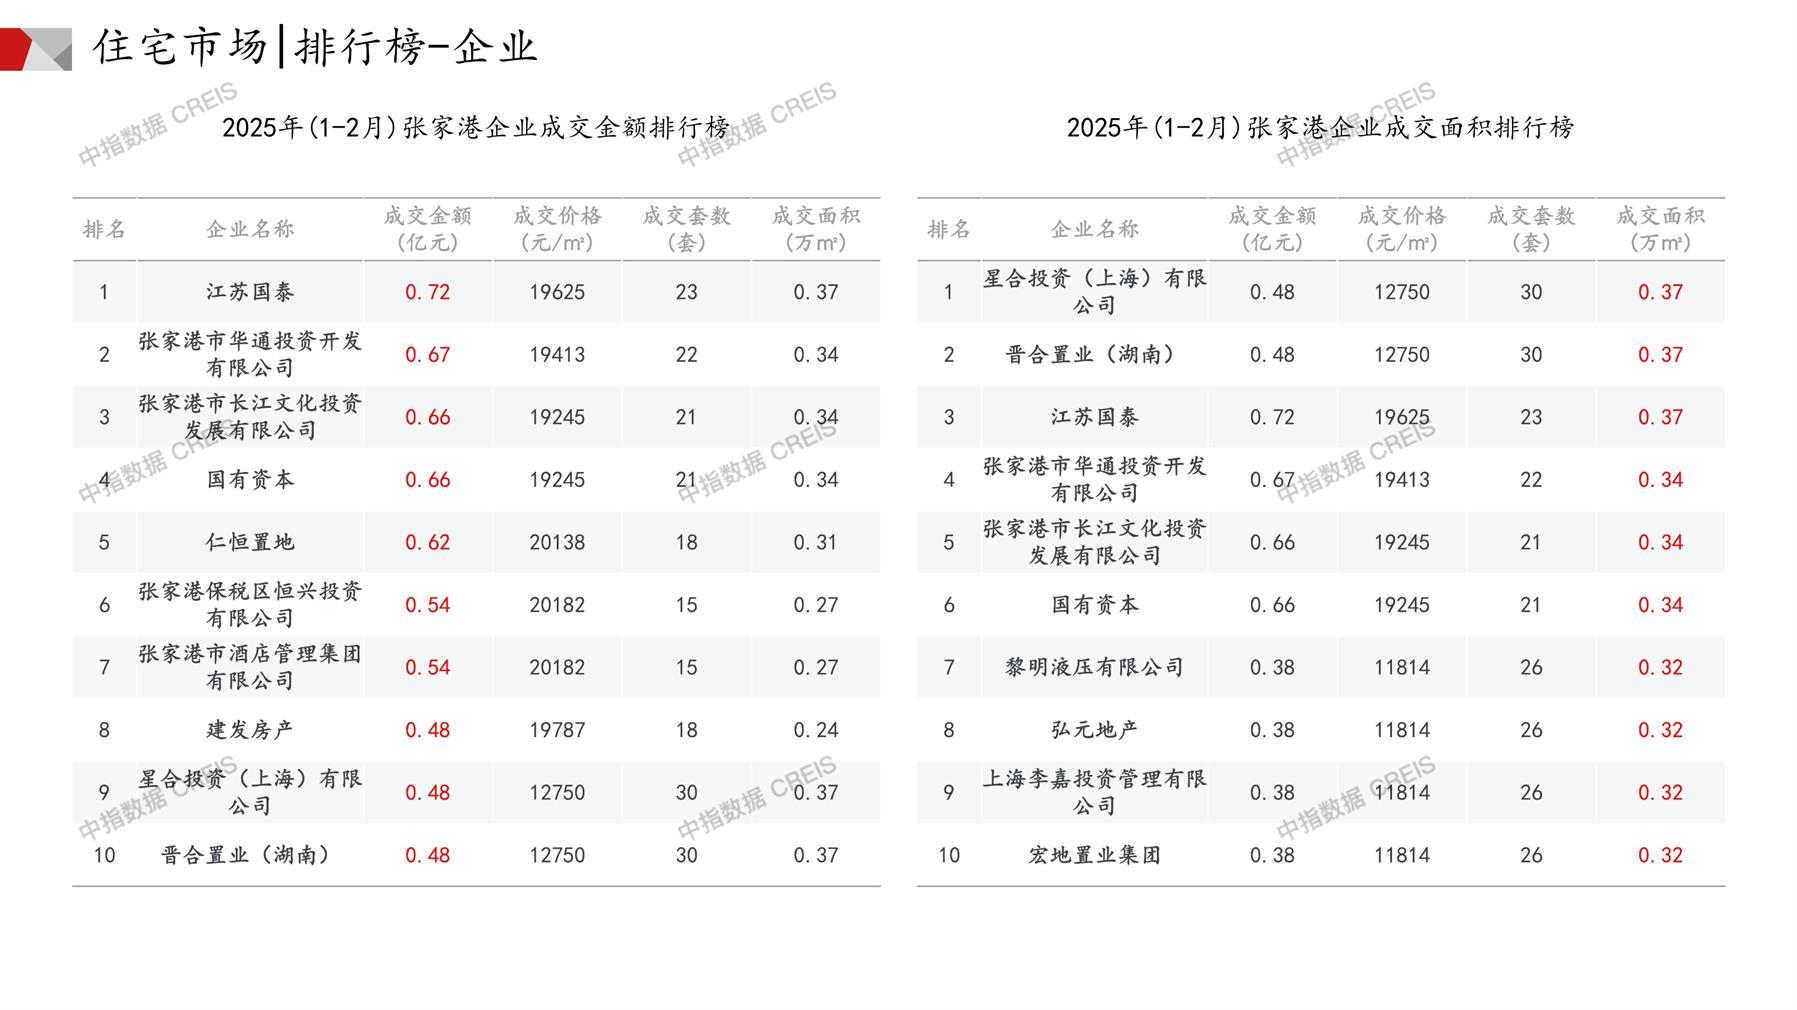This screenshot has height=1010, width=1797.
Task: Click the red 0.72 amount in the left table
Action: (427, 292)
